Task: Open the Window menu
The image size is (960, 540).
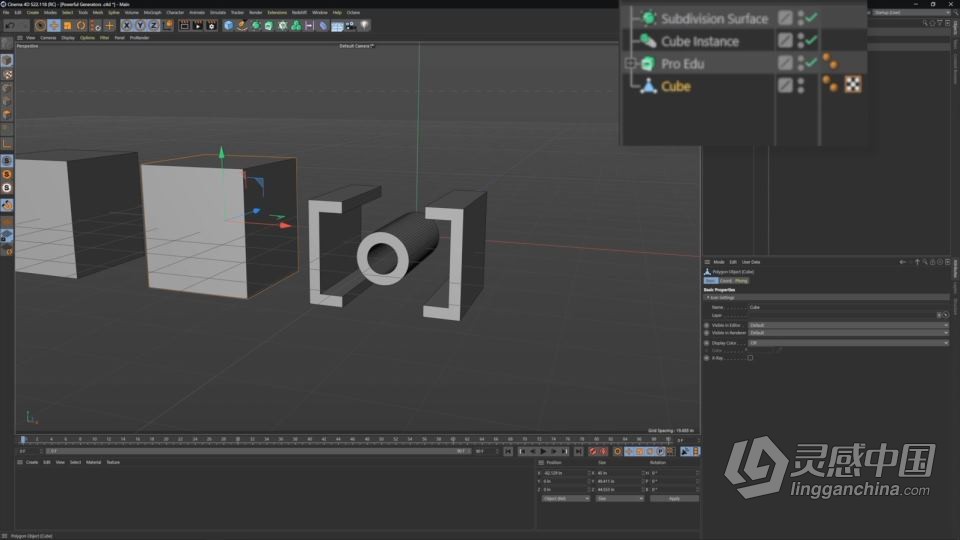Action: coord(320,12)
